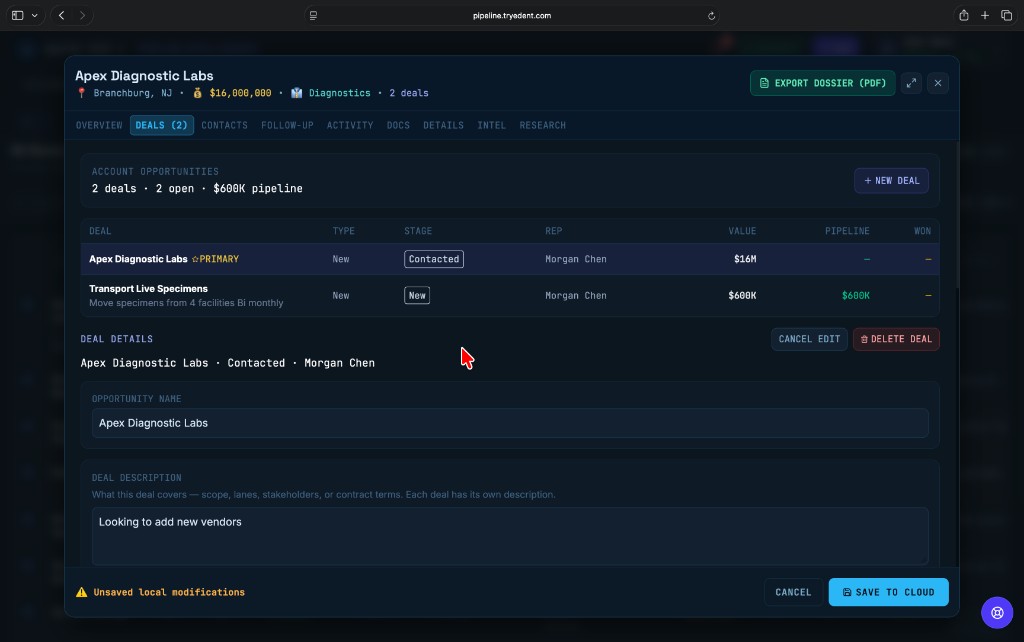
Task: Open the Details tab
Action: click(443, 125)
